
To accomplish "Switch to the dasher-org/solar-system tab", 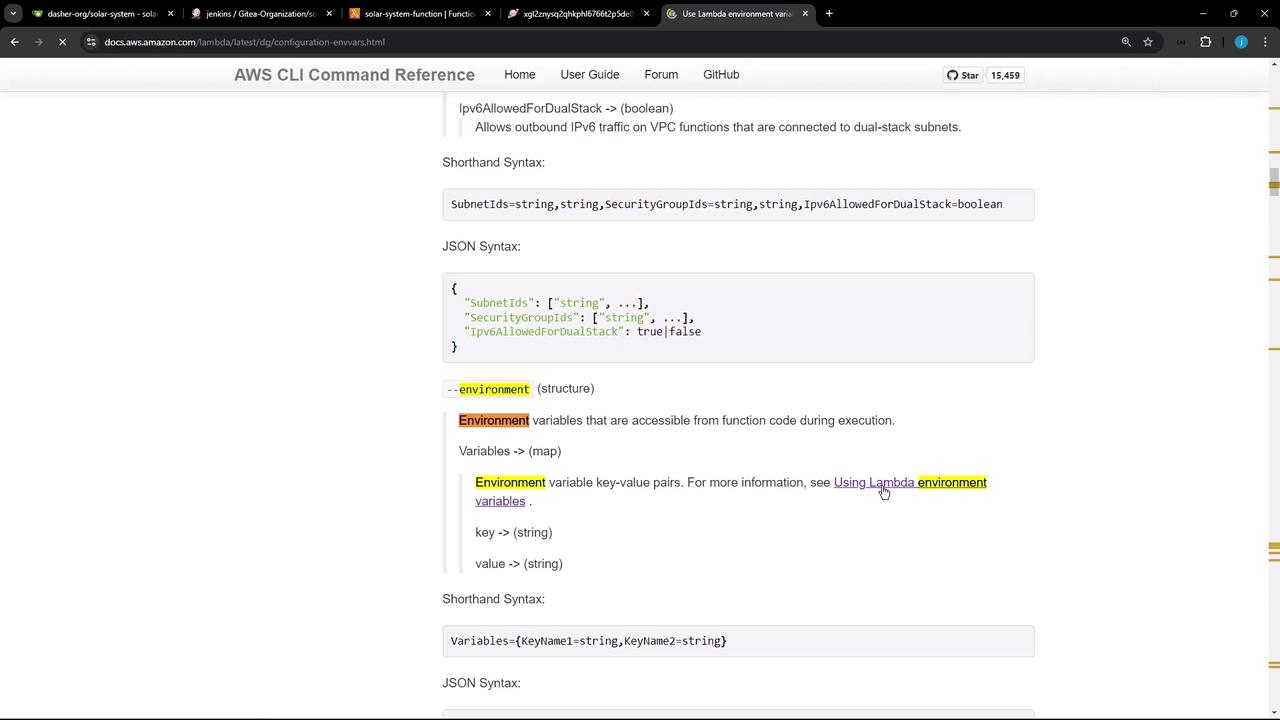I will coord(100,14).
